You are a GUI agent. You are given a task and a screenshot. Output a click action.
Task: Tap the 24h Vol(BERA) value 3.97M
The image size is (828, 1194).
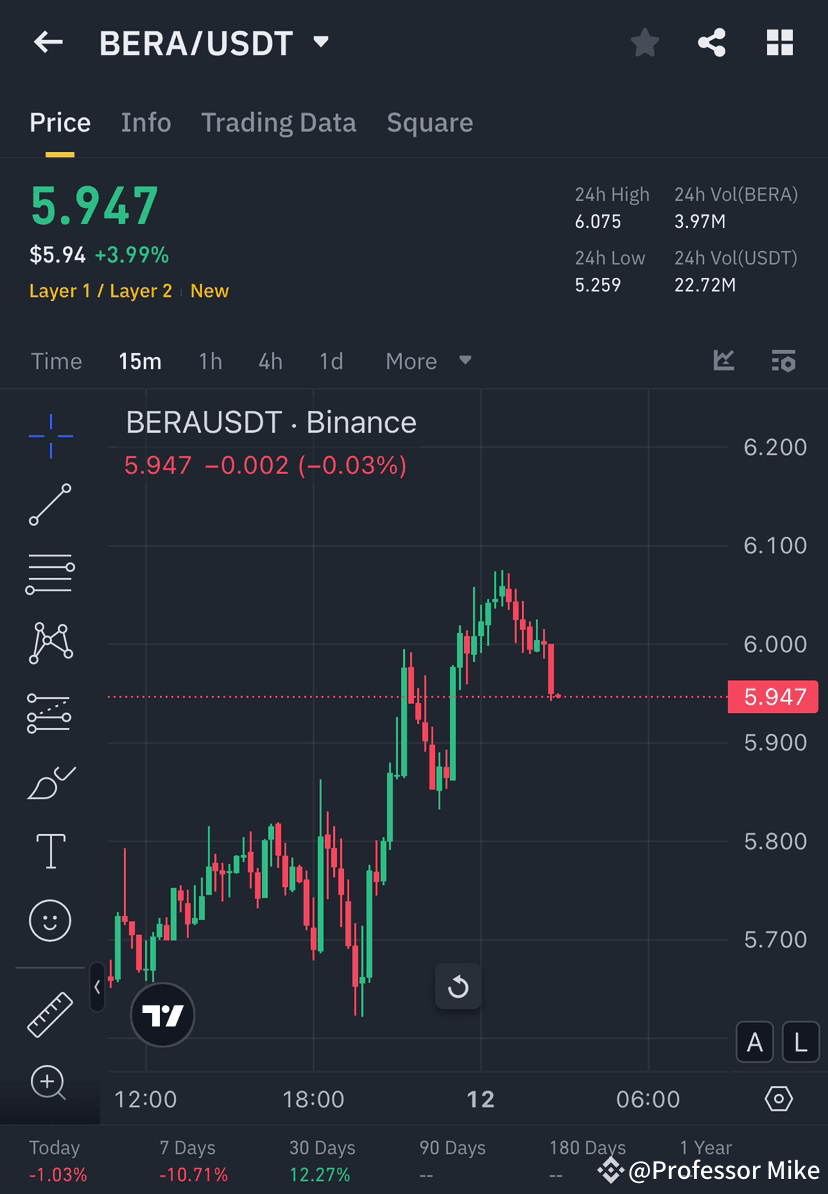point(700,222)
